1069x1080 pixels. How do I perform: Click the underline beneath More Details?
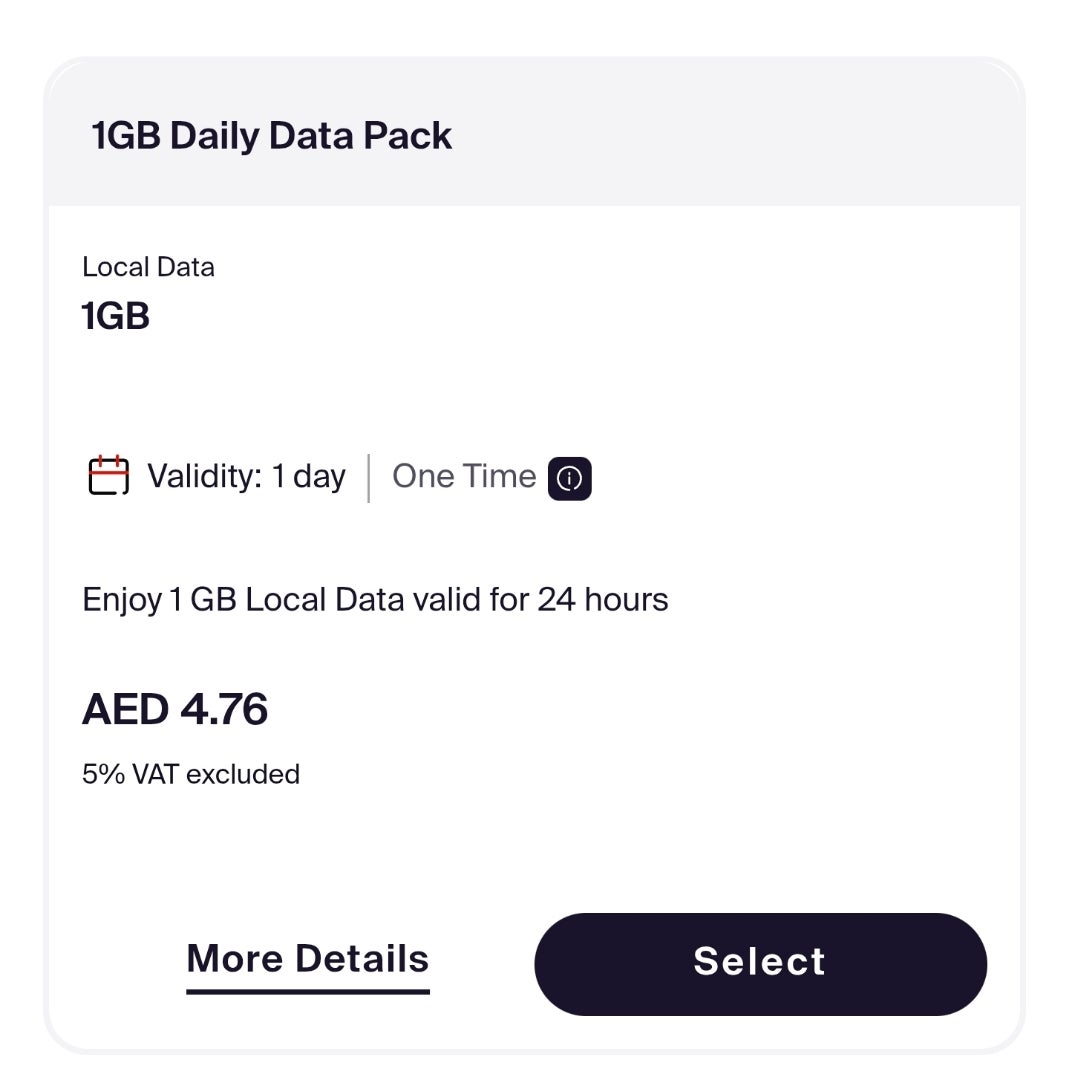click(307, 991)
